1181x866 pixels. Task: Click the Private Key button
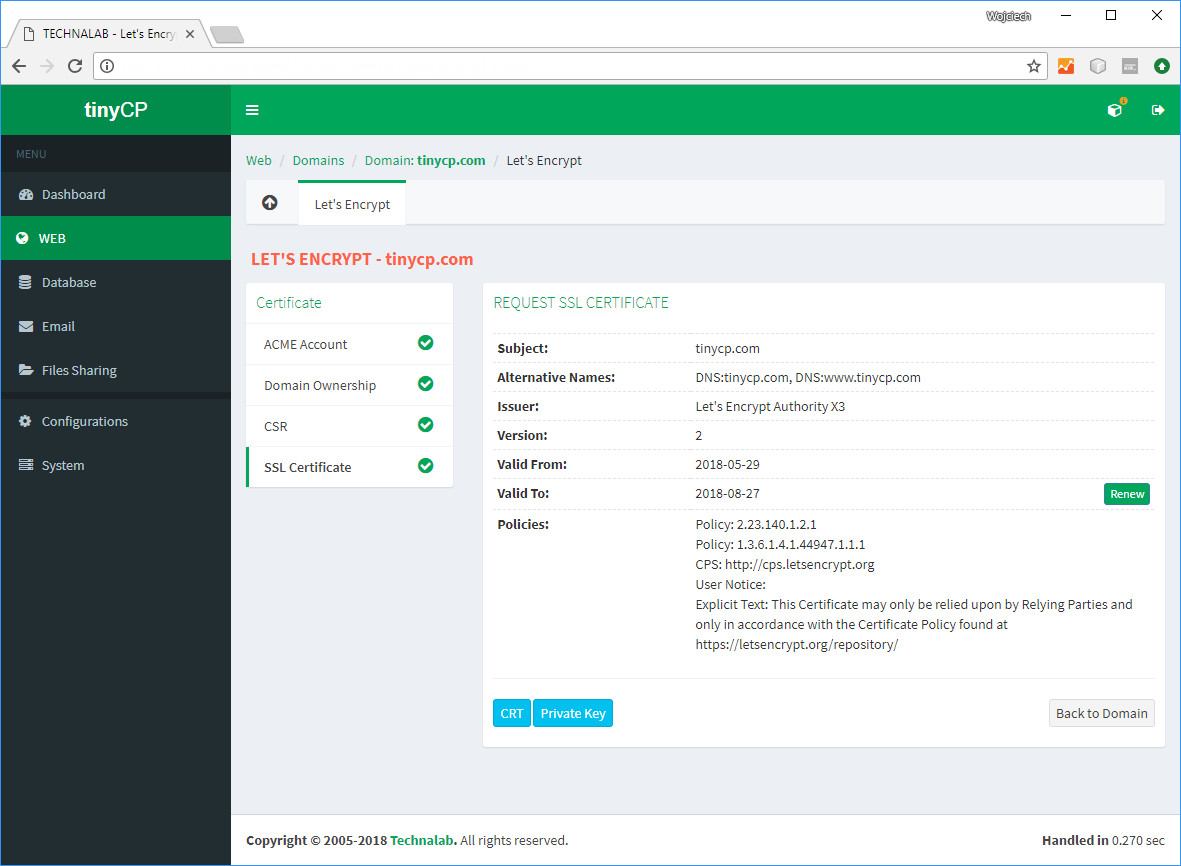click(572, 713)
